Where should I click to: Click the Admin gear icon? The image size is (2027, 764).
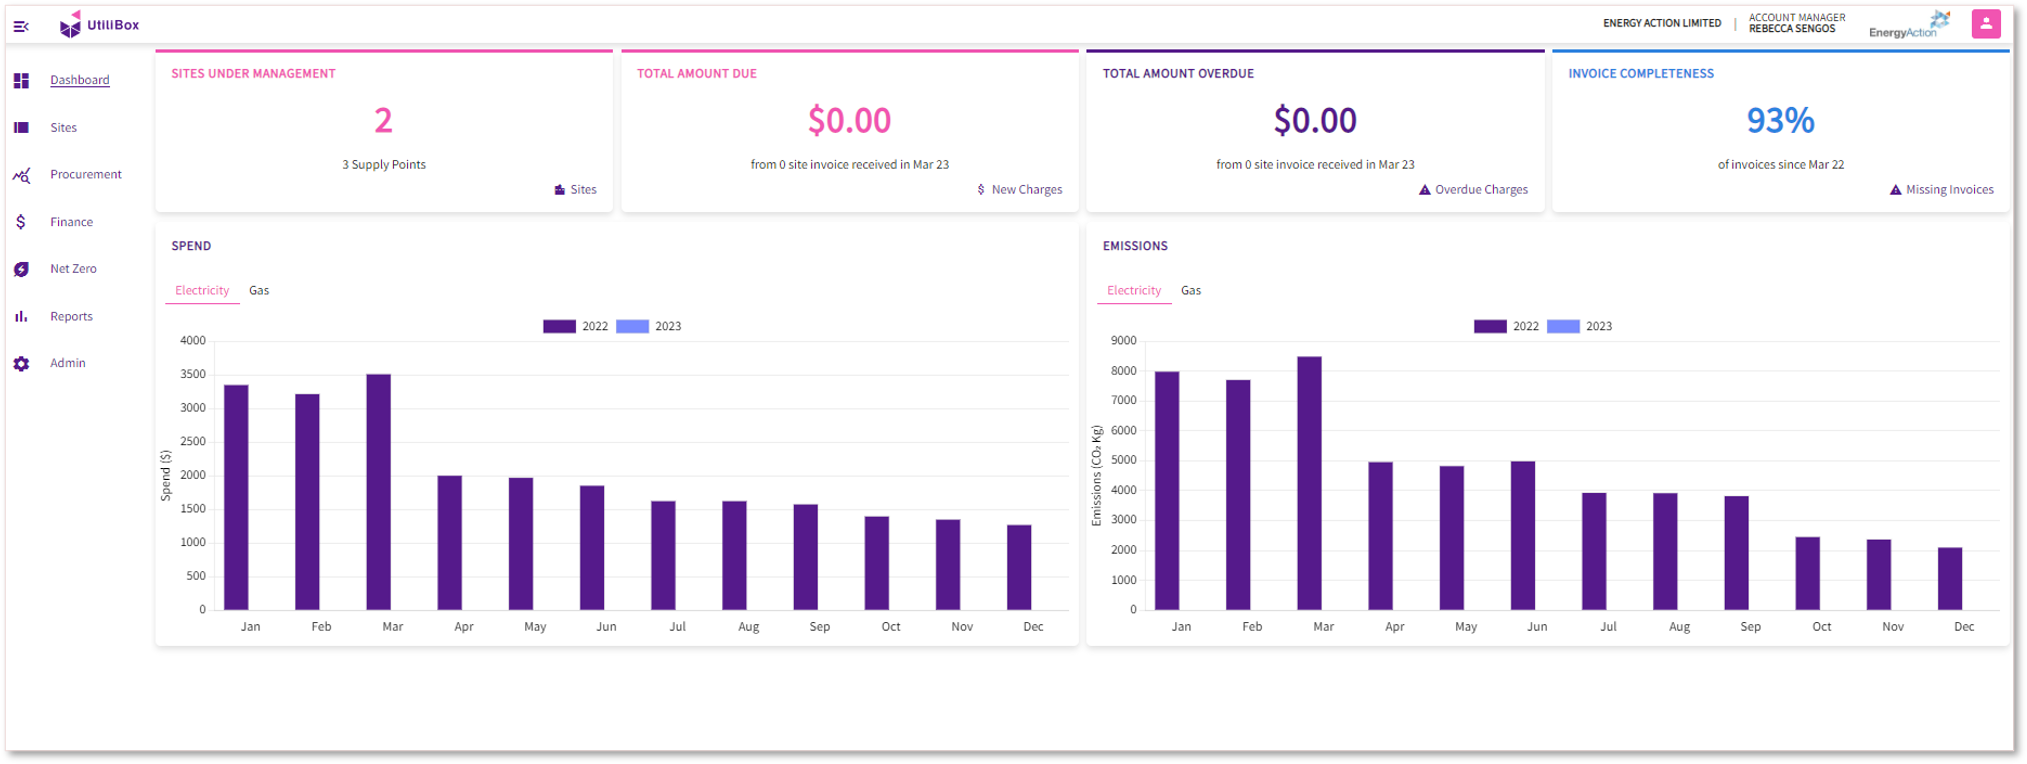click(x=21, y=364)
